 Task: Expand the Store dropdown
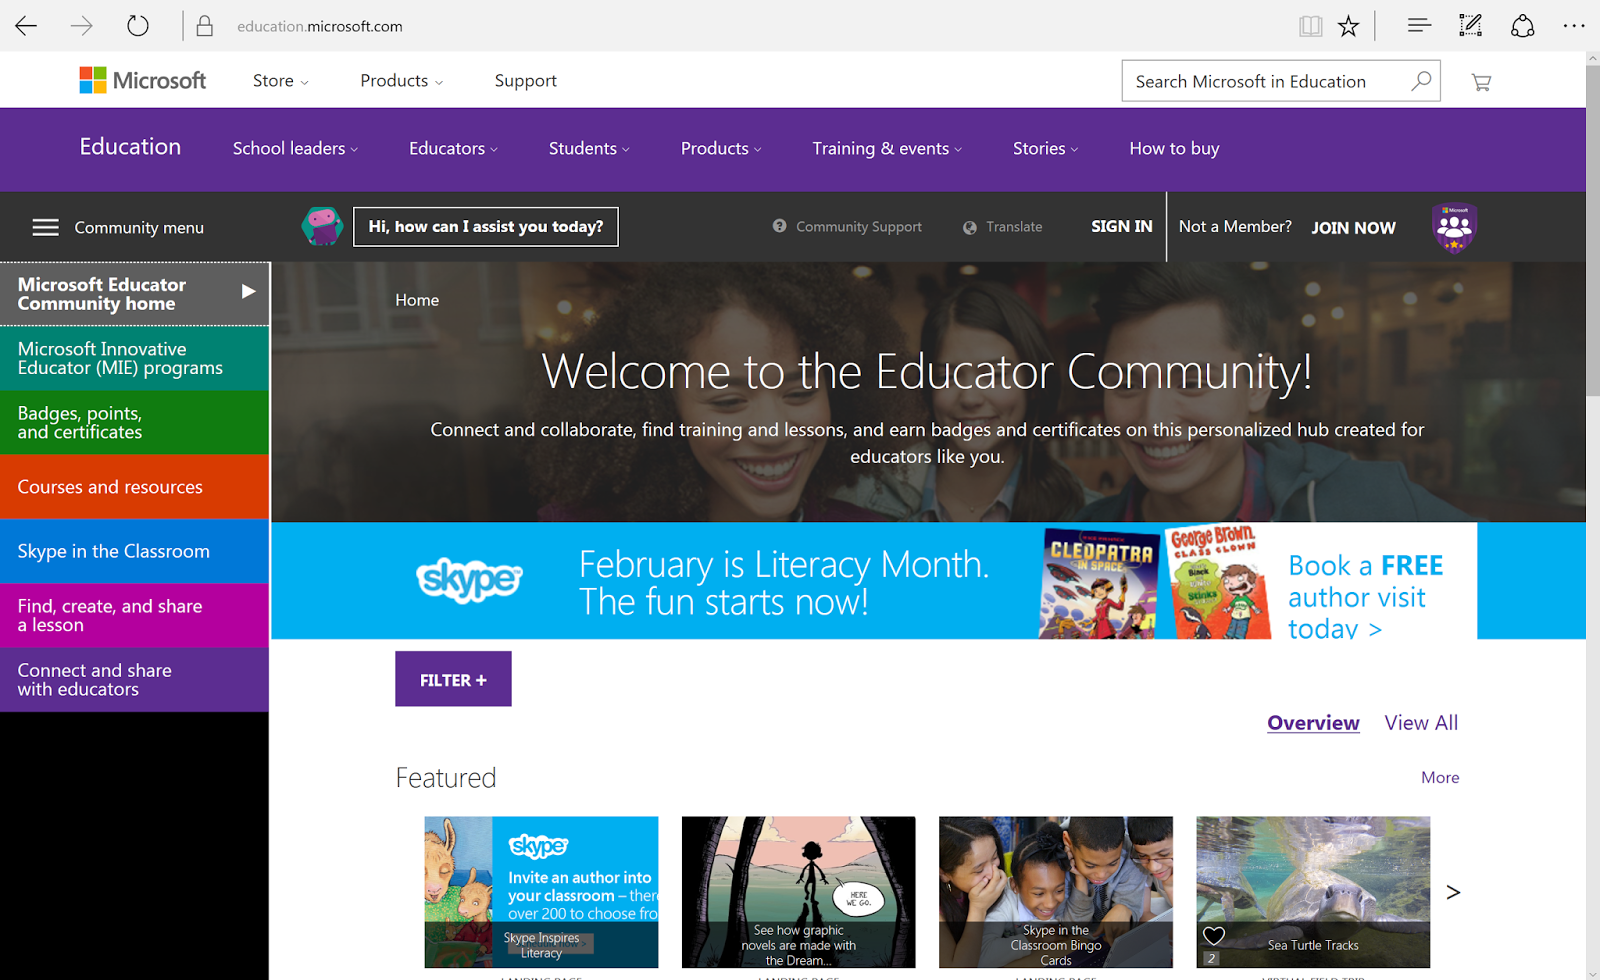pyautogui.click(x=280, y=81)
